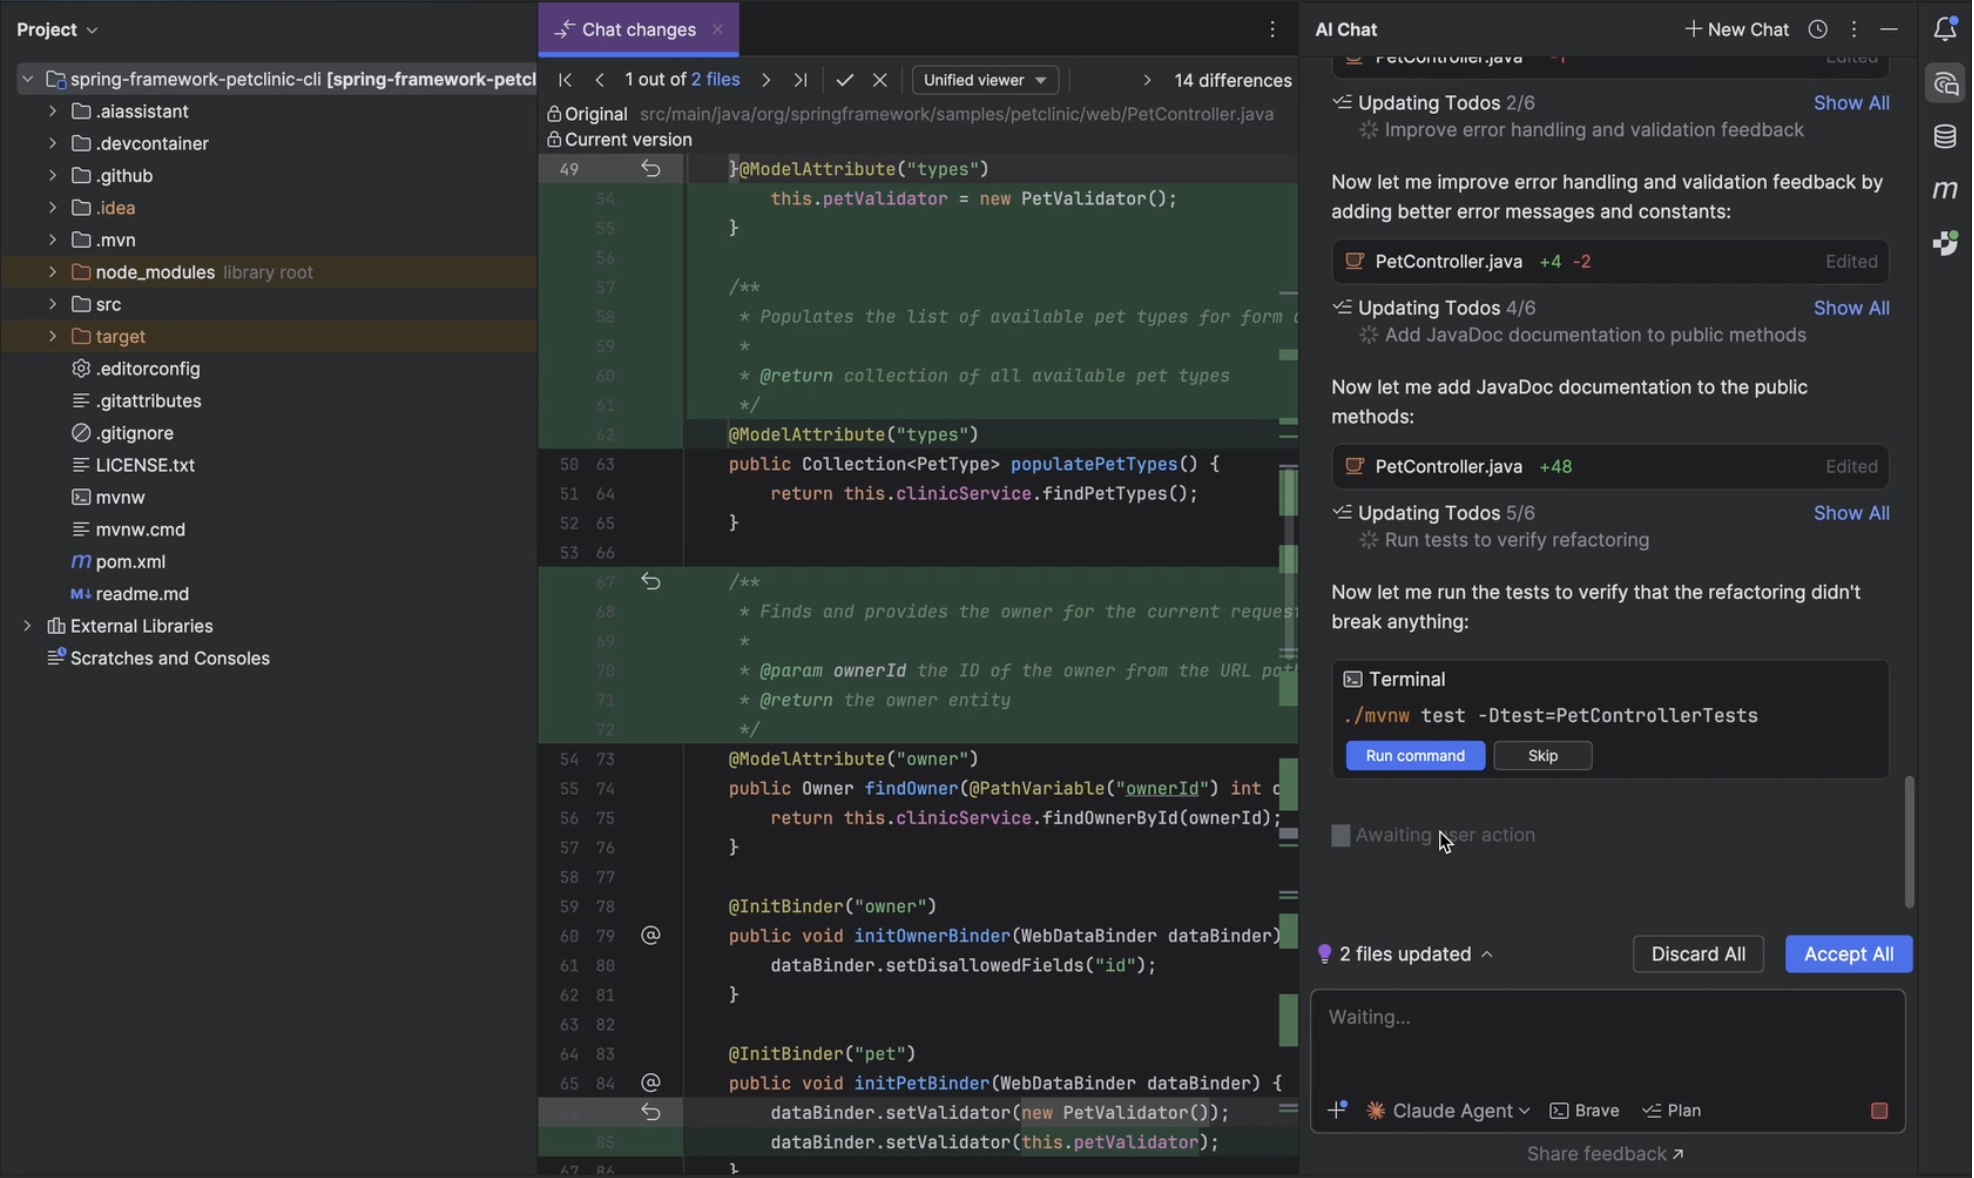
Task: Click Run command button
Action: pos(1415,756)
